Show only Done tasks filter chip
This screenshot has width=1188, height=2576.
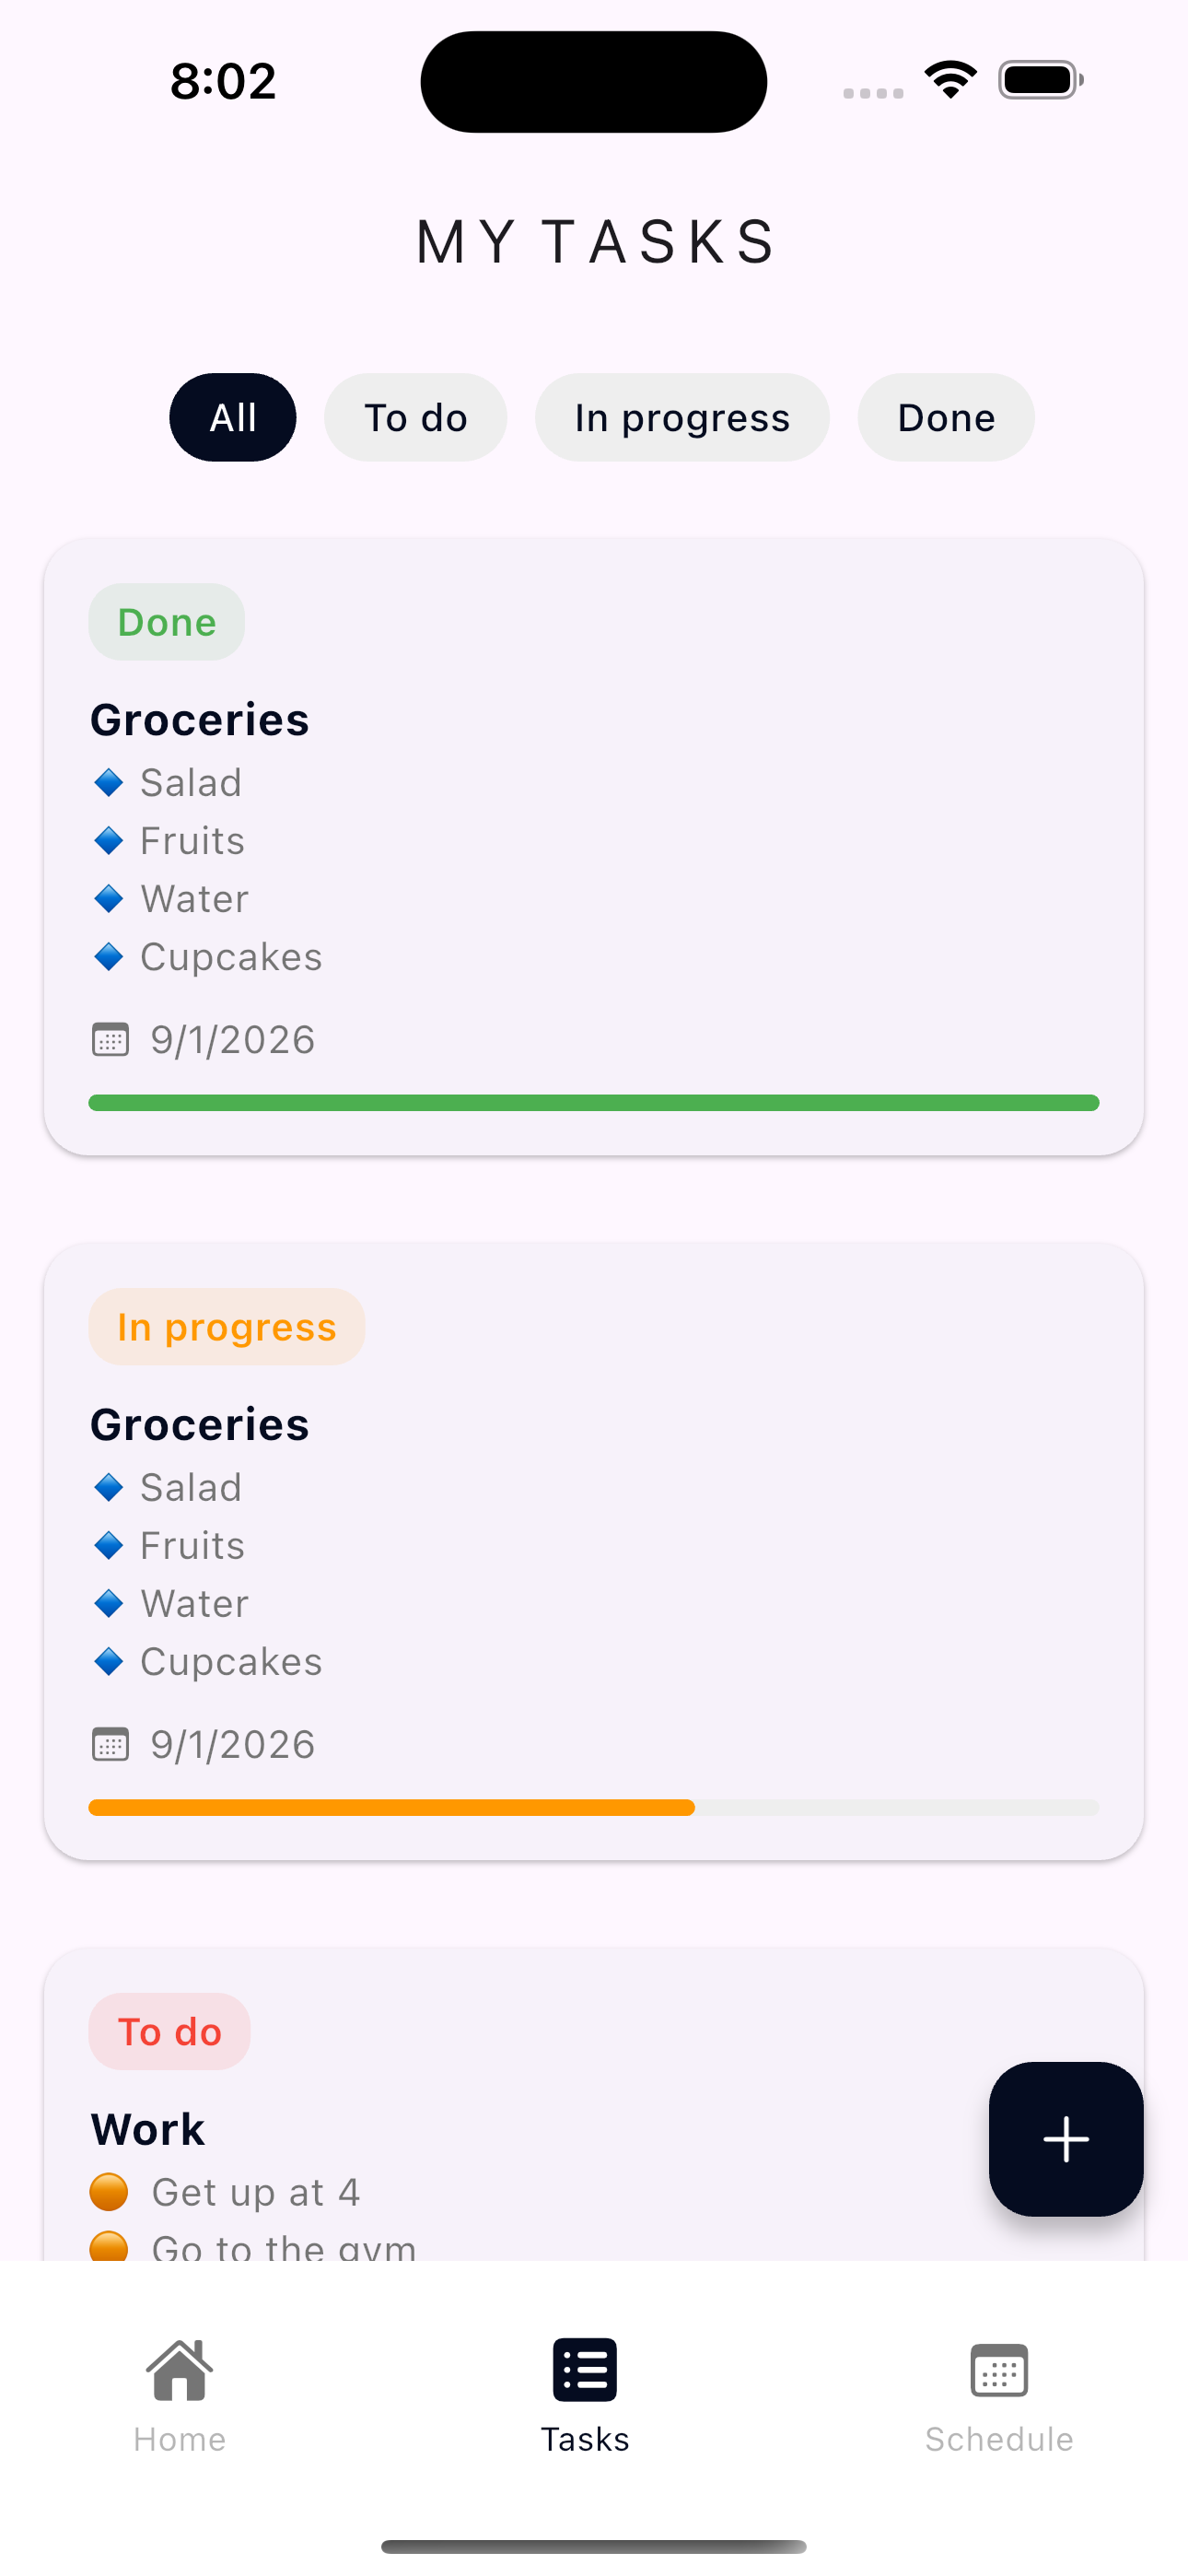[946, 417]
